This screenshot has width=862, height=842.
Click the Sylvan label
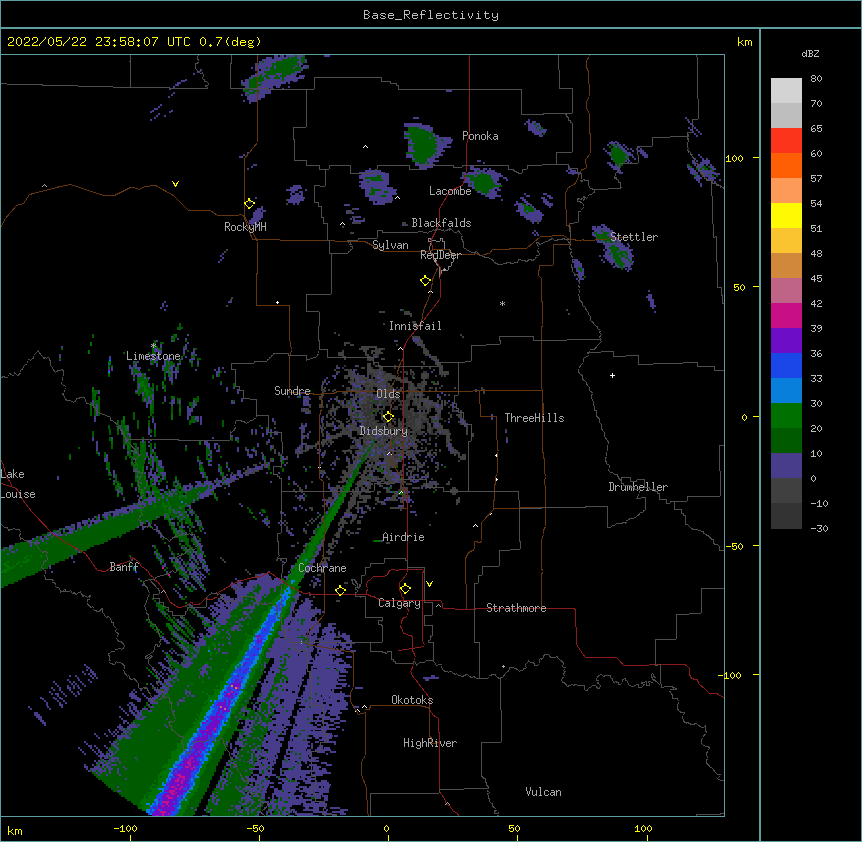(x=390, y=245)
